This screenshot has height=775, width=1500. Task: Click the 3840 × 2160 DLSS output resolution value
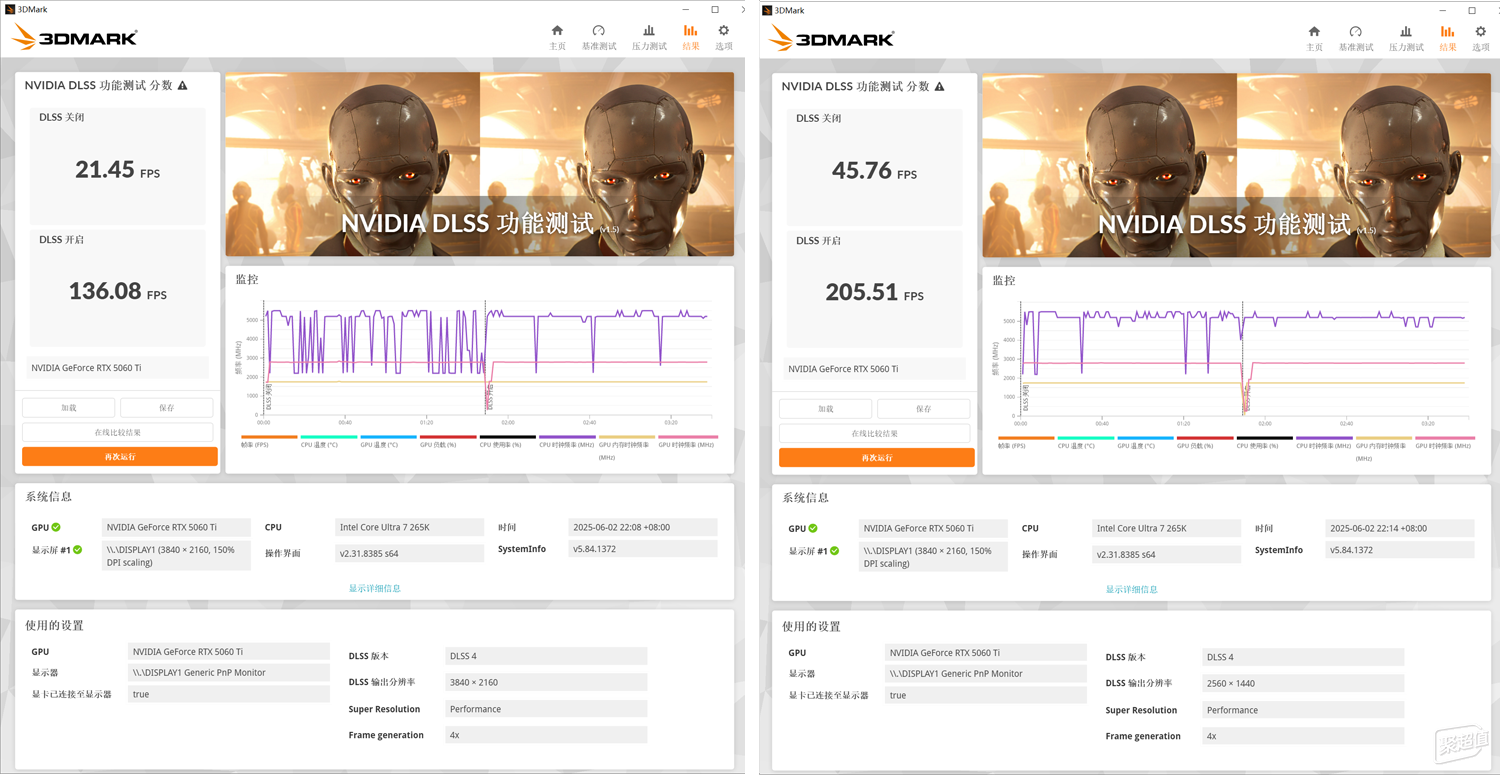click(x=546, y=682)
